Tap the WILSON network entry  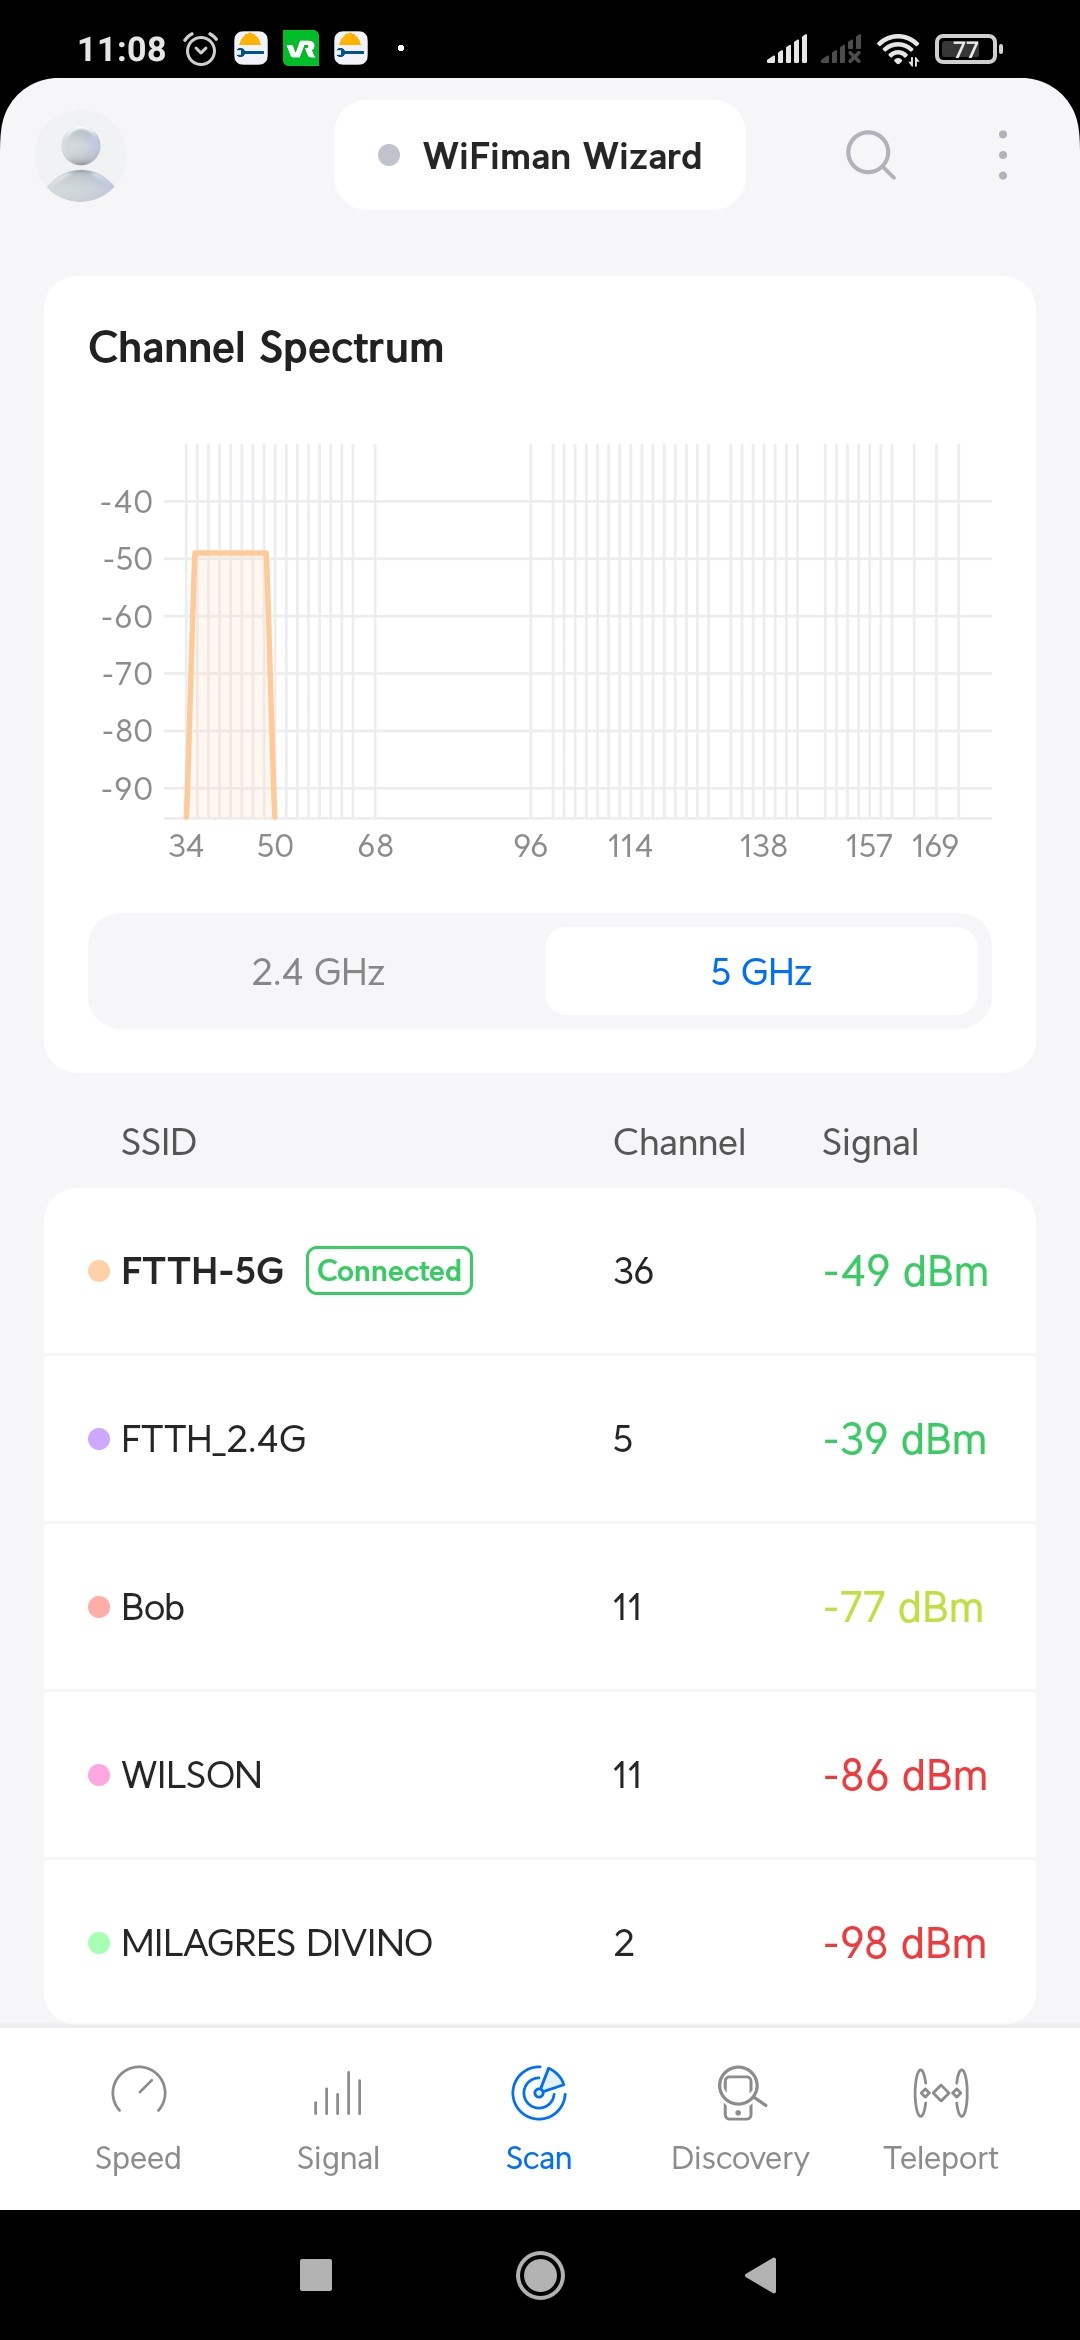(x=540, y=1775)
